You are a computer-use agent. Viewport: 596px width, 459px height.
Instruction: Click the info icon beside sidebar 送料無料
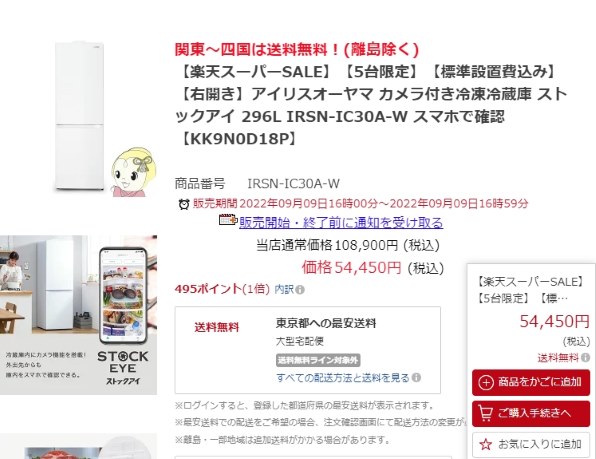click(585, 358)
